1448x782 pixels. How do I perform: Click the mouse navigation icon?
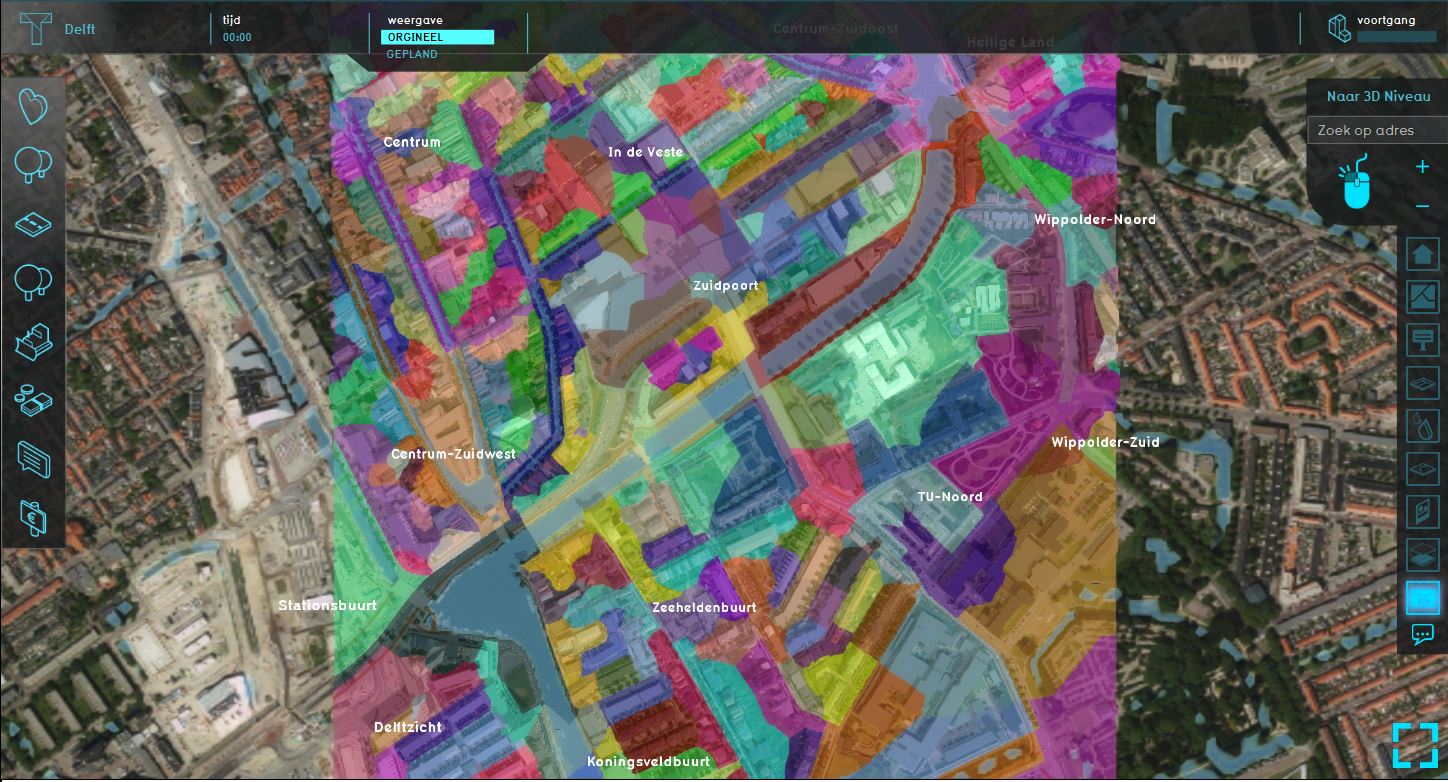1356,184
